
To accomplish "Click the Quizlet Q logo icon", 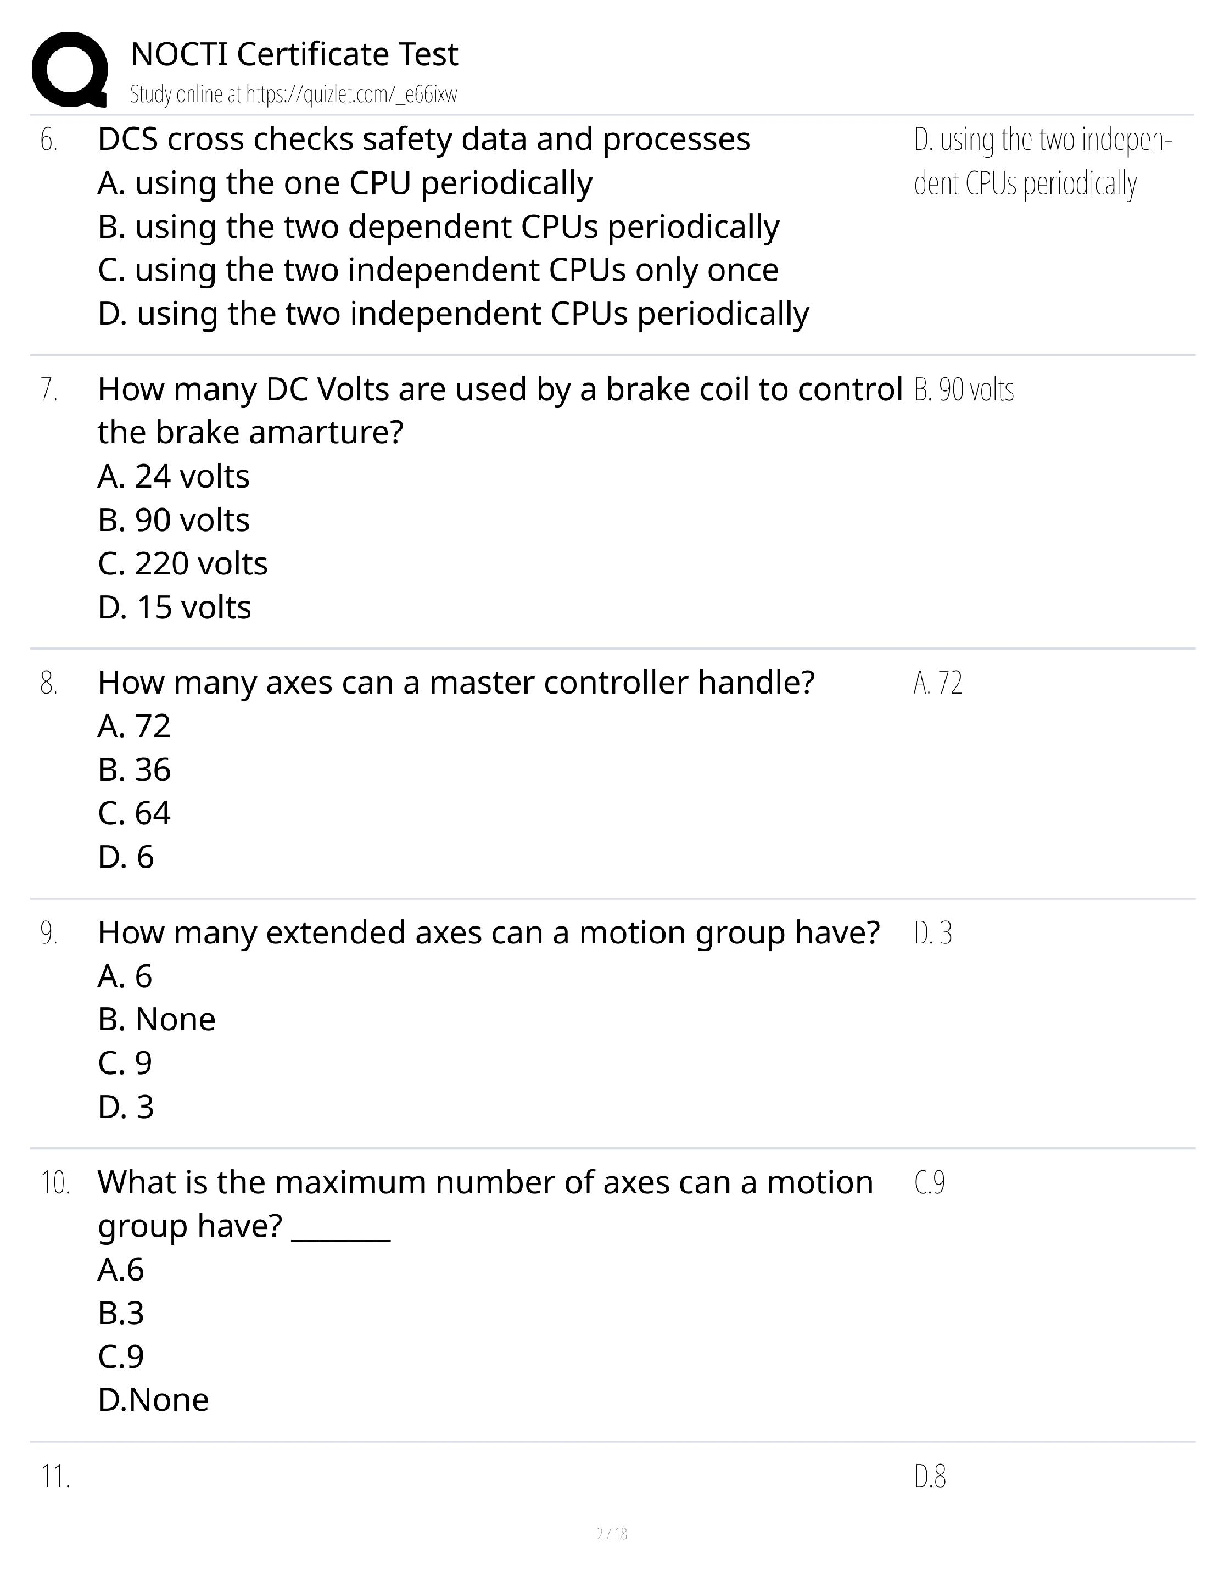I will (x=70, y=69).
